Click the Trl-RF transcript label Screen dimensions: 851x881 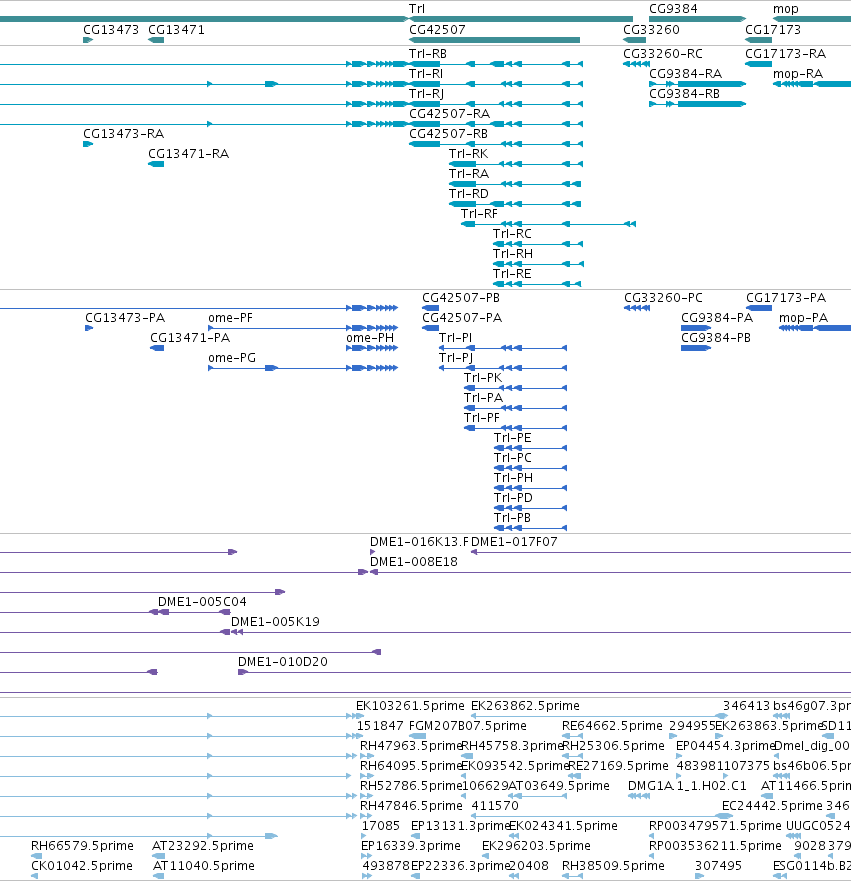click(x=479, y=214)
